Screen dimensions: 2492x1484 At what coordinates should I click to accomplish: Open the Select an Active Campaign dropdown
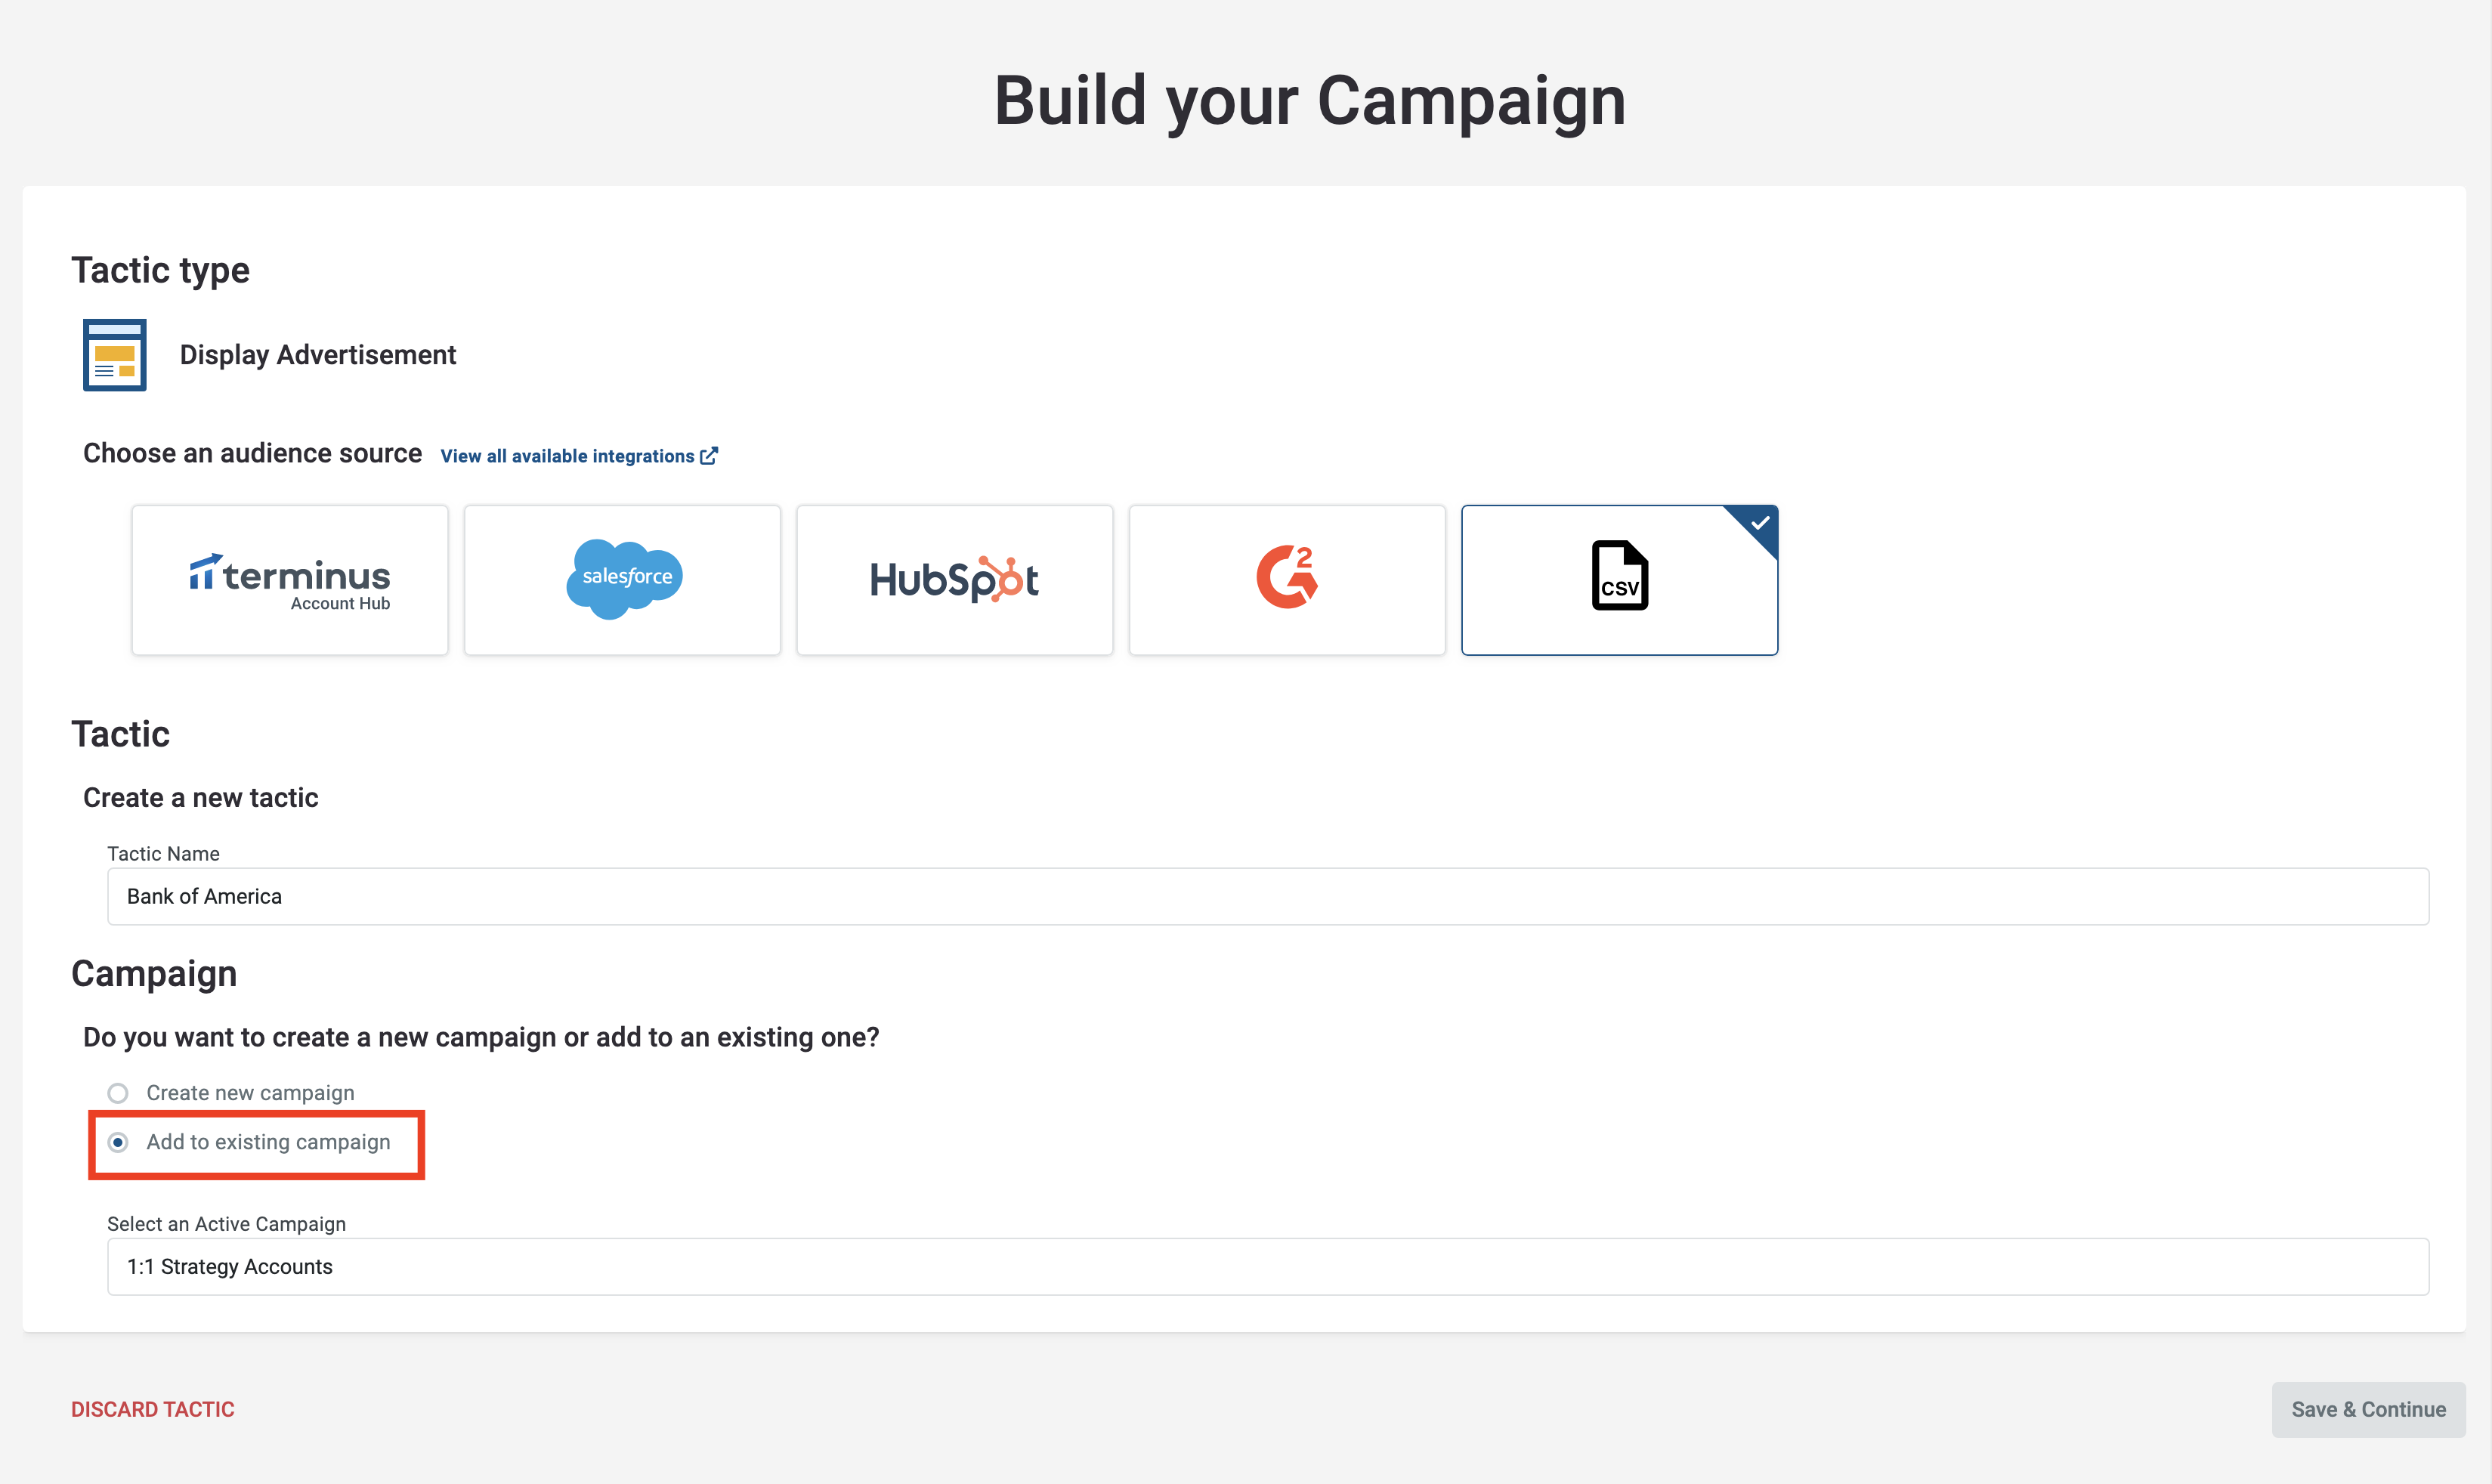click(1268, 1267)
